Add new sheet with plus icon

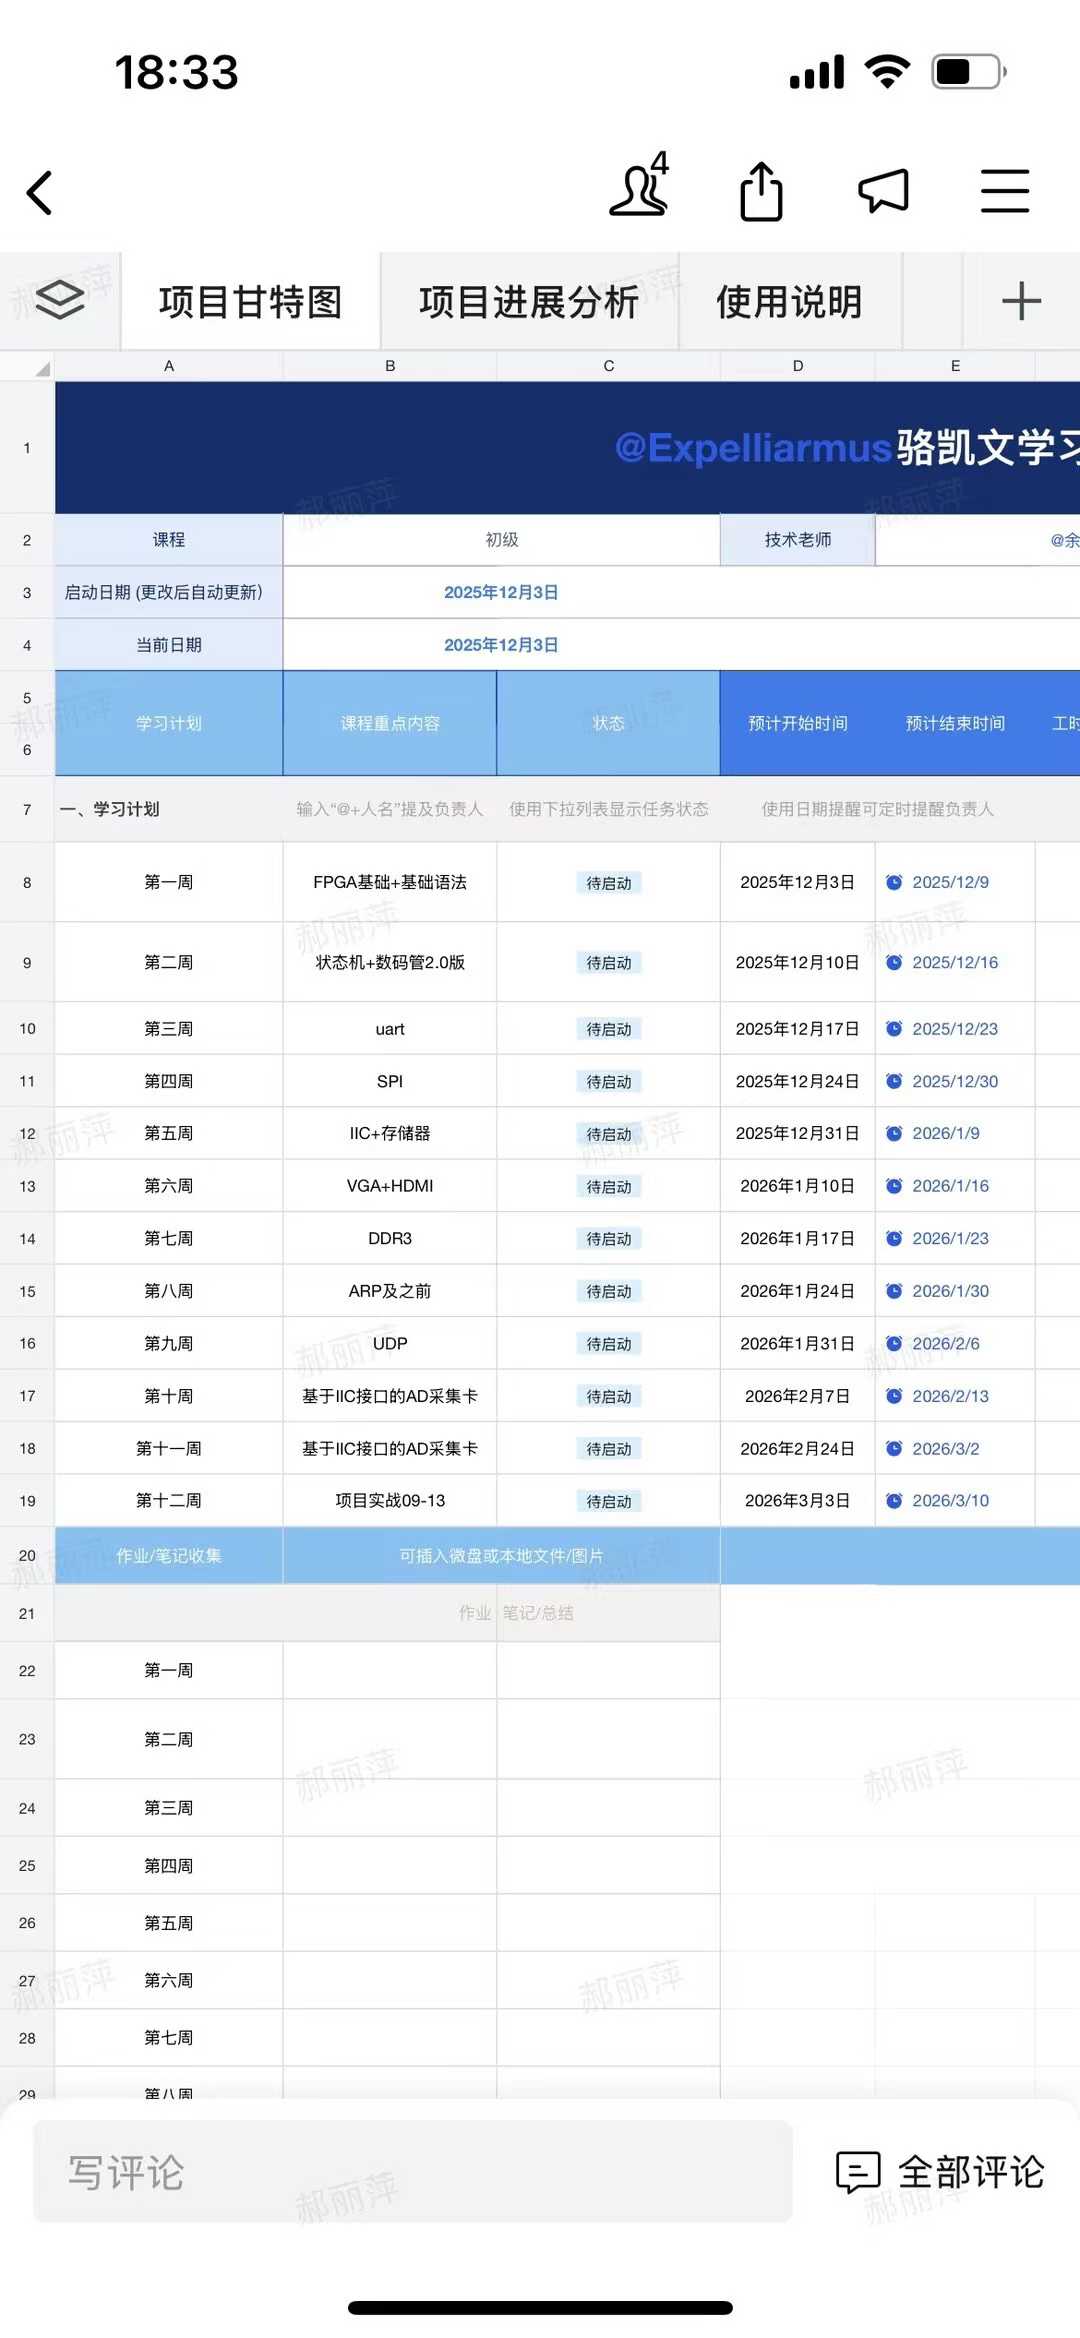[x=1021, y=301]
